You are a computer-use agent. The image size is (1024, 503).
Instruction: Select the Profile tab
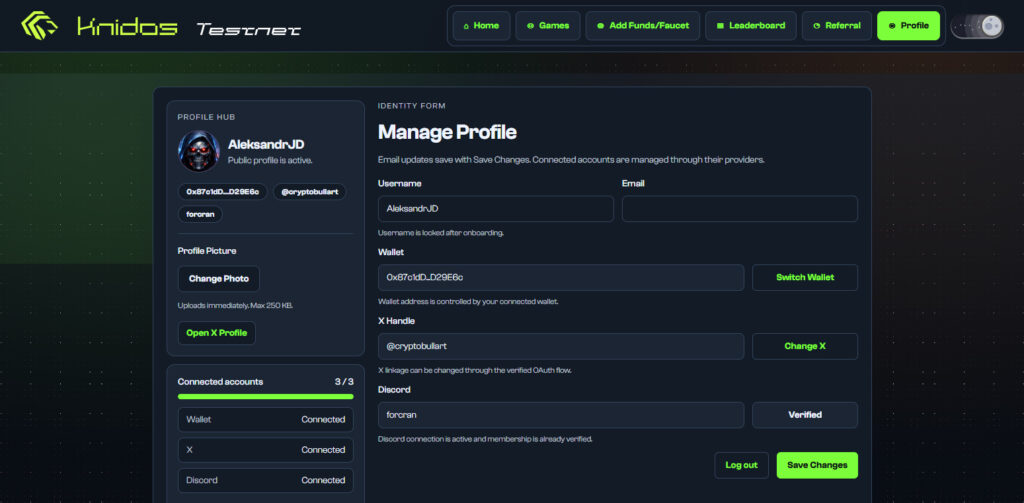tap(908, 26)
